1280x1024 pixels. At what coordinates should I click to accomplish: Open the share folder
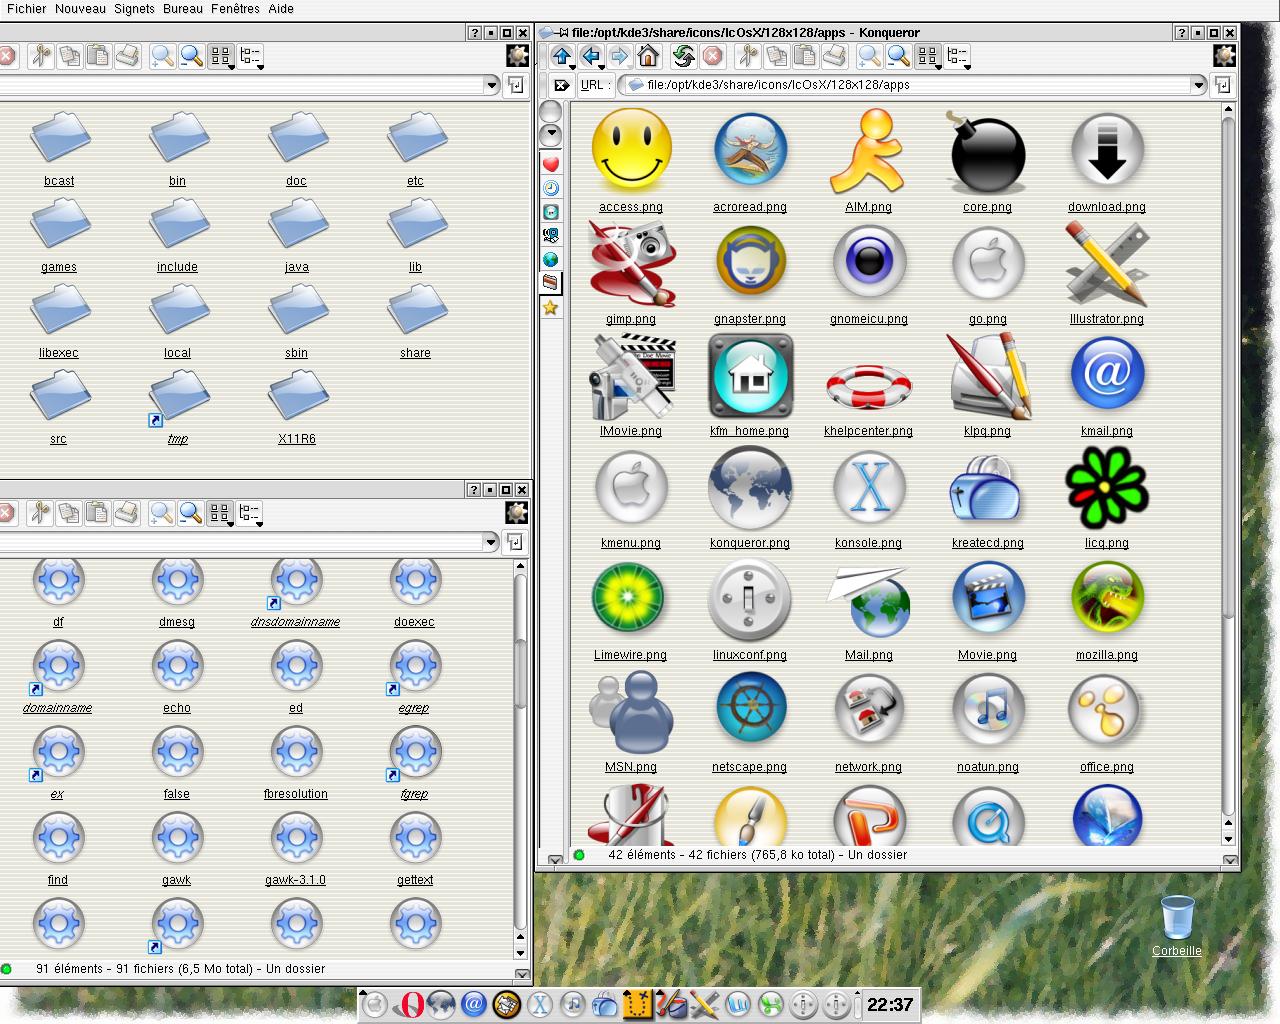(415, 311)
